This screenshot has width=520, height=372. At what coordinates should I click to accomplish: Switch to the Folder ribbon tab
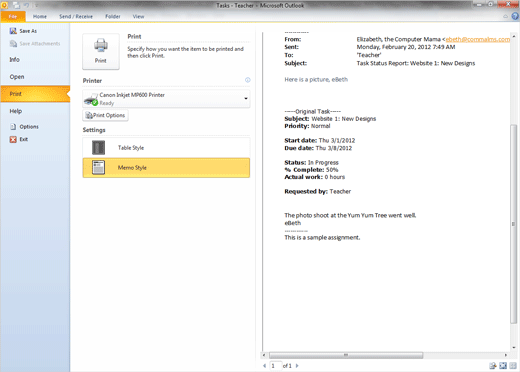click(x=113, y=16)
